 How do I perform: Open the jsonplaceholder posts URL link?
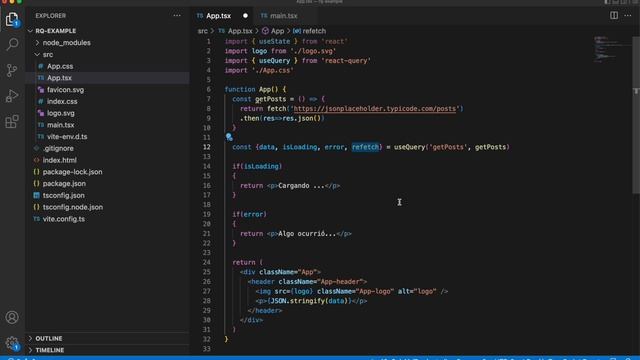375,109
